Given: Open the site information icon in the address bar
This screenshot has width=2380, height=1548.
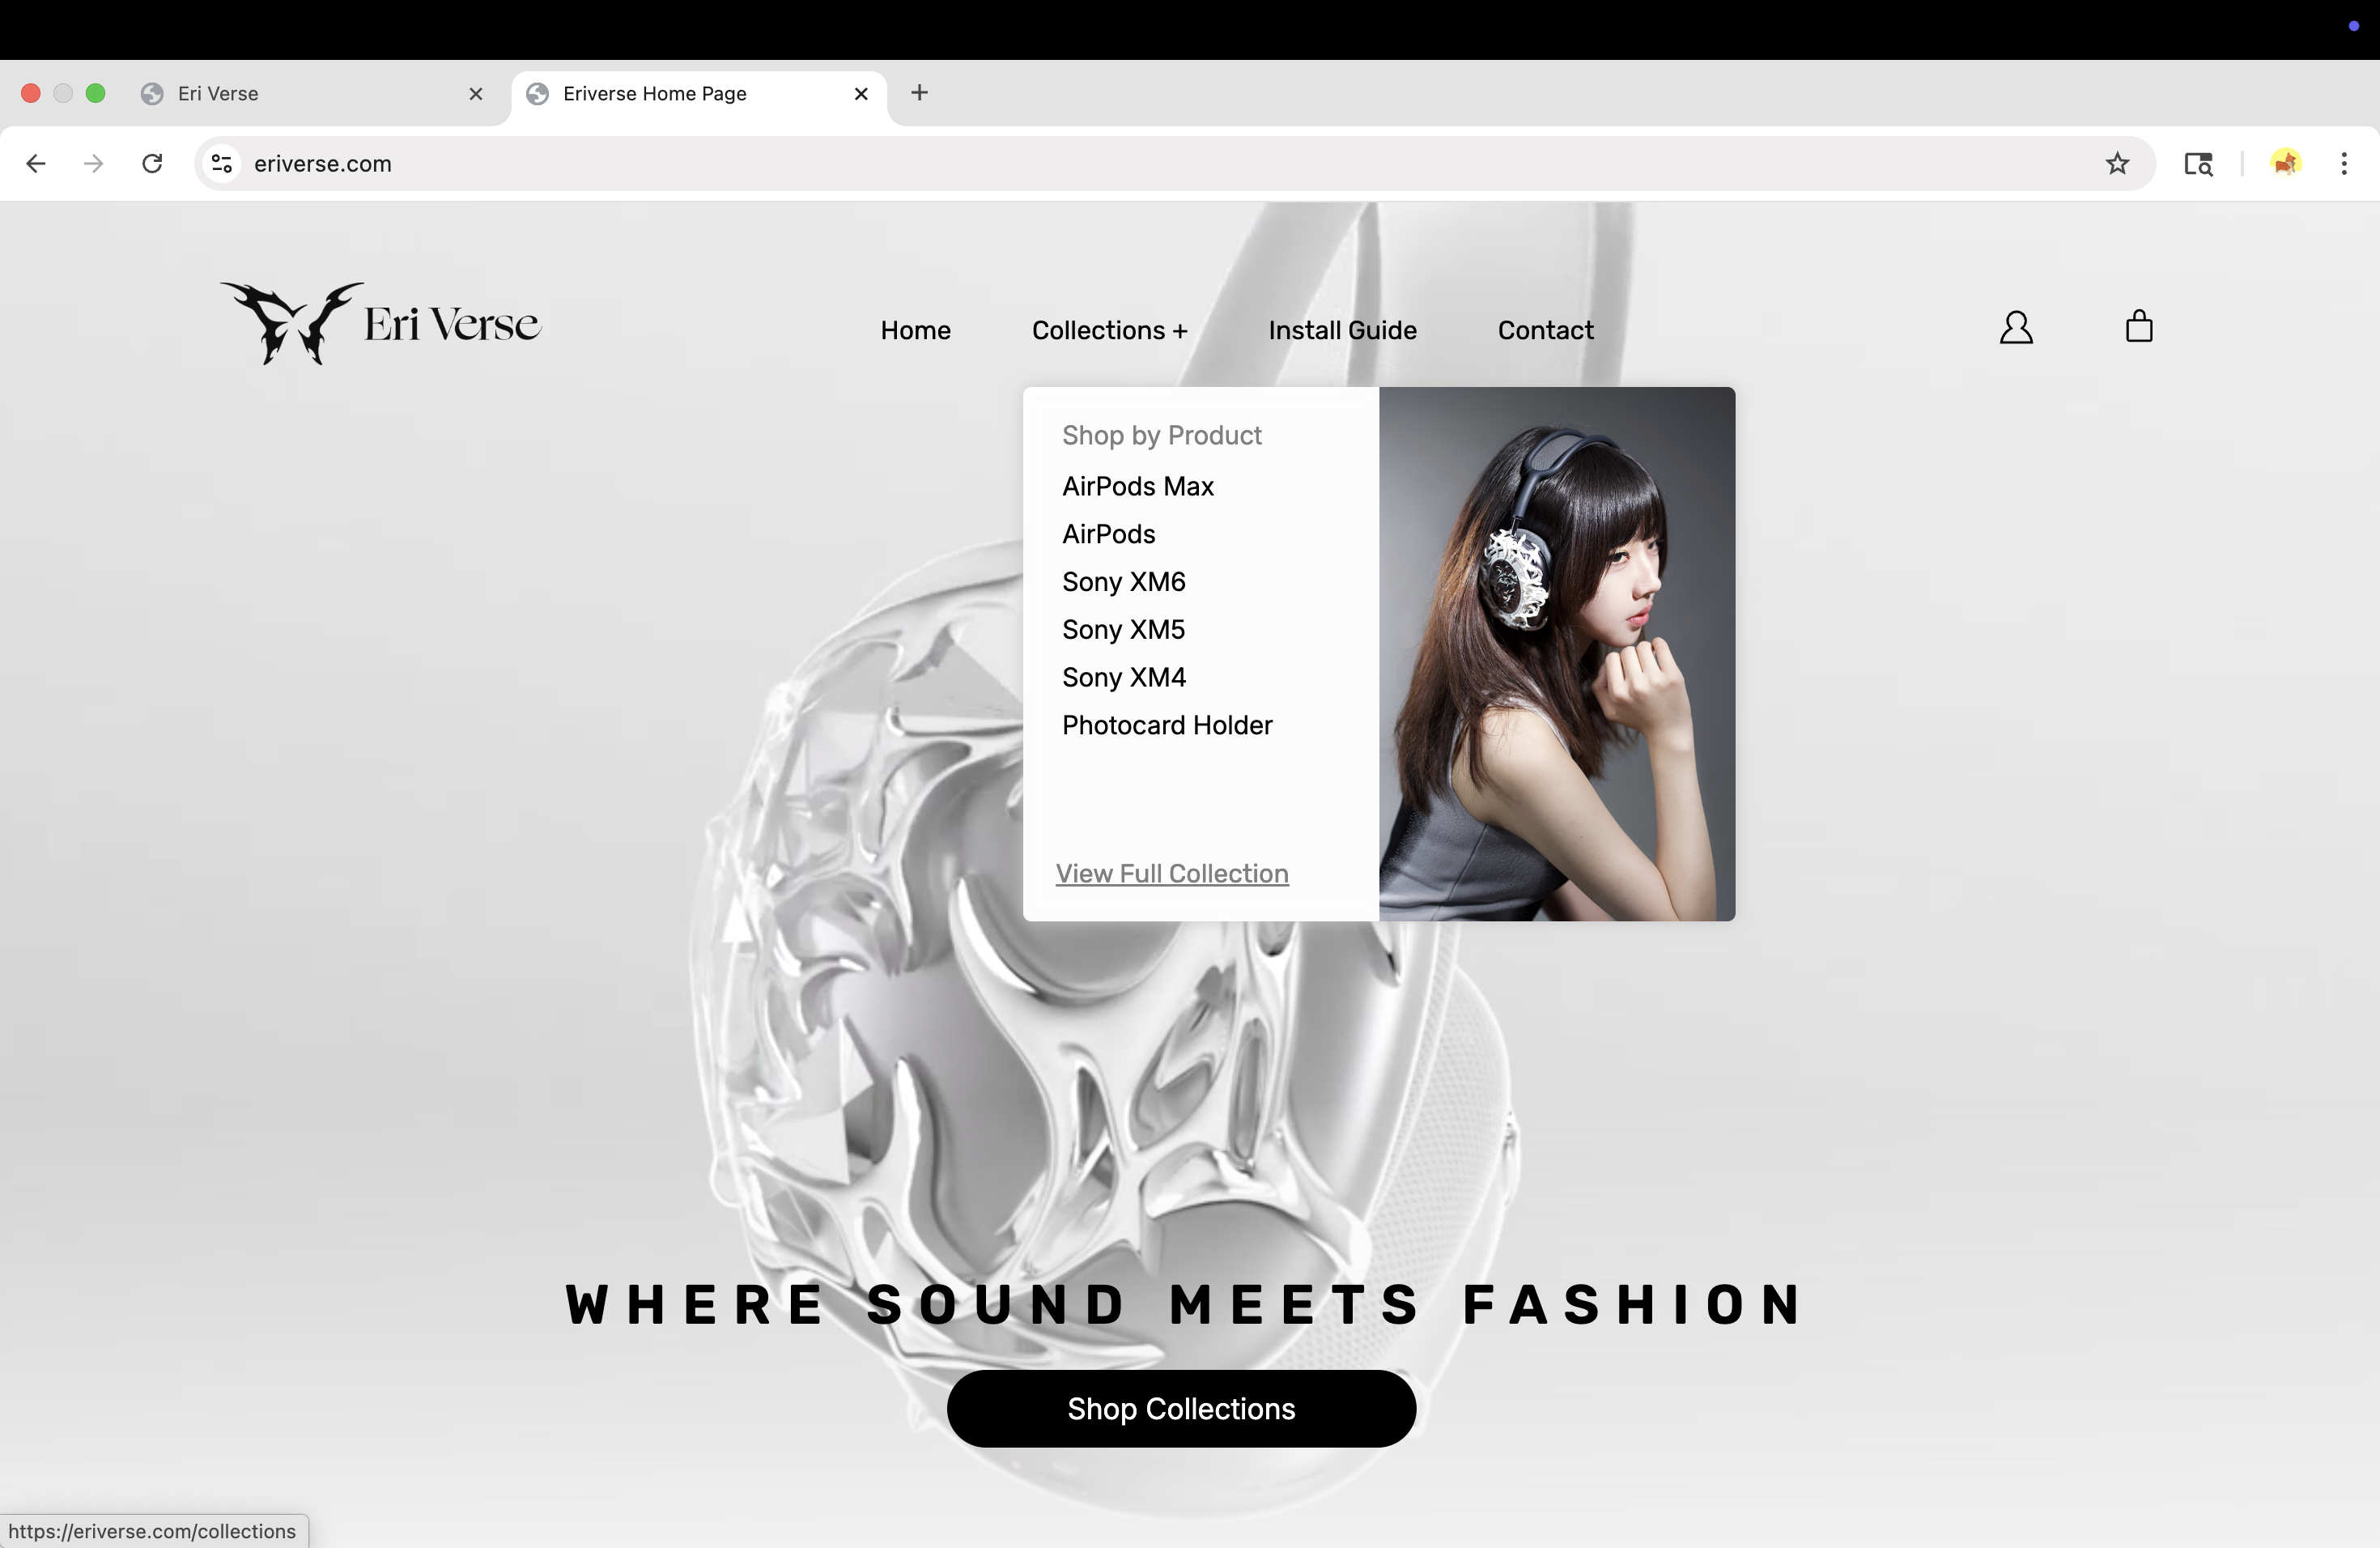Looking at the screenshot, I should [x=222, y=164].
